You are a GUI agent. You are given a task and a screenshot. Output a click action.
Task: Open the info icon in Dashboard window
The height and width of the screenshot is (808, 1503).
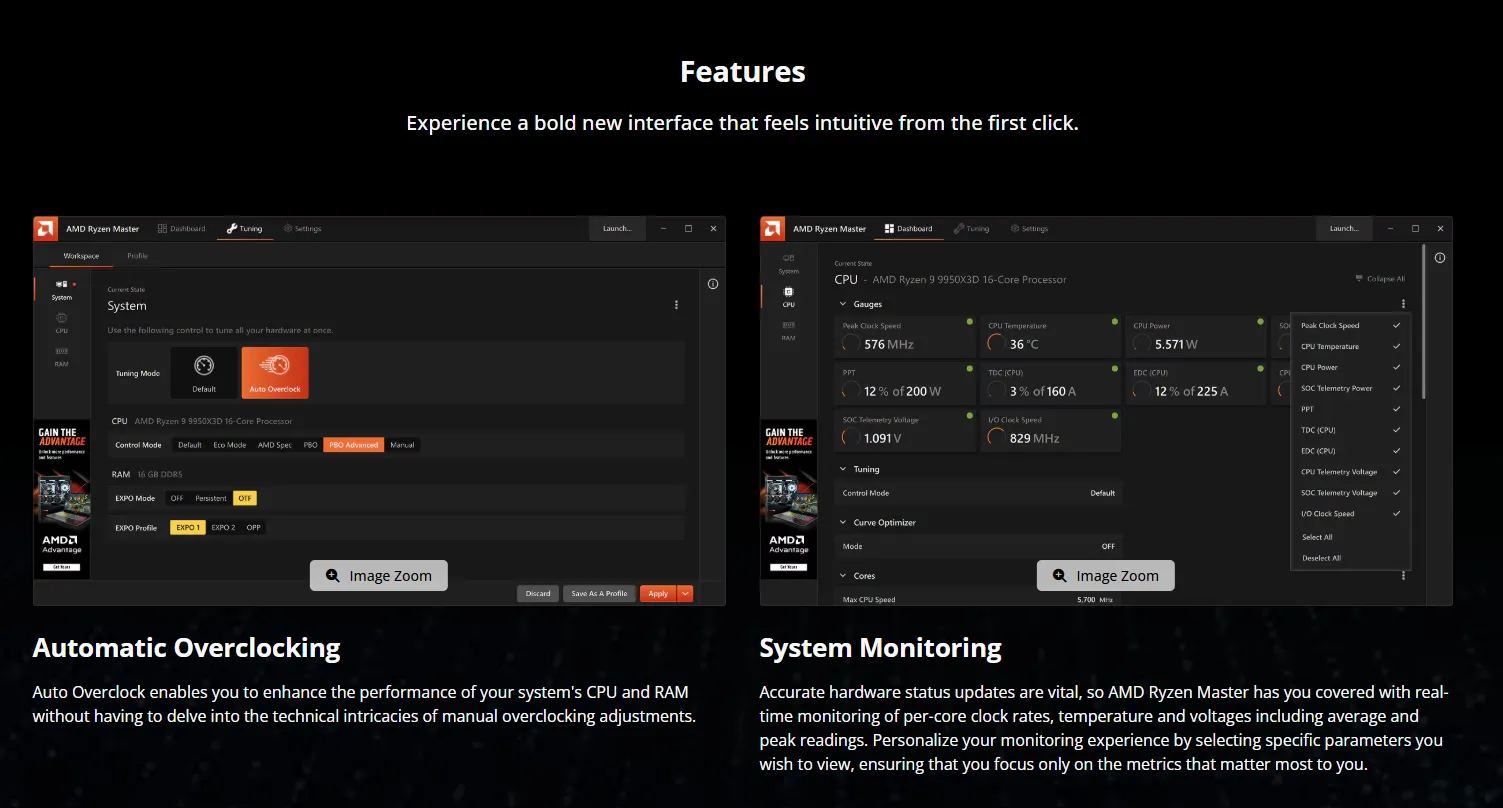tap(1440, 258)
